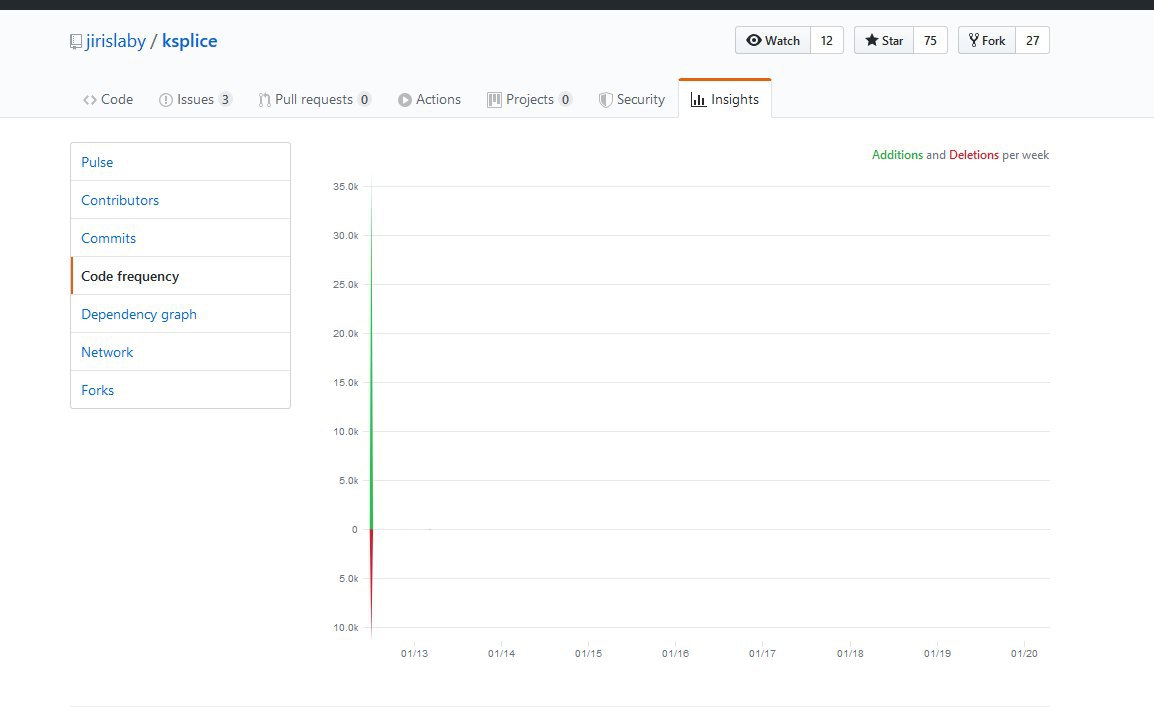
Task: Click the 01/13 x-axis label
Action: [x=414, y=654]
